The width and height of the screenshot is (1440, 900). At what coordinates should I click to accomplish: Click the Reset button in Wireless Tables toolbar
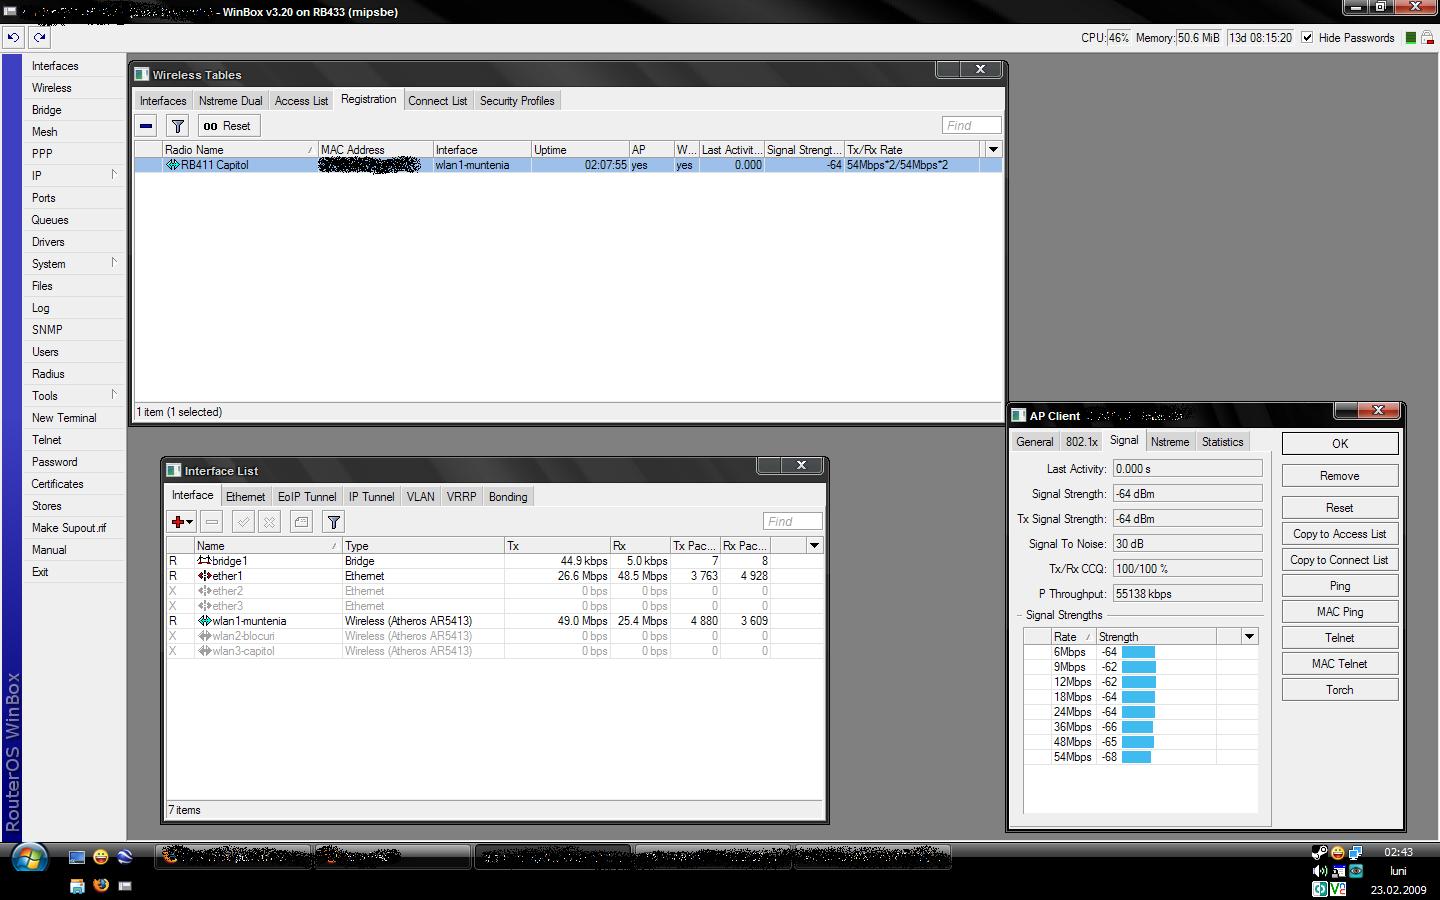click(228, 126)
